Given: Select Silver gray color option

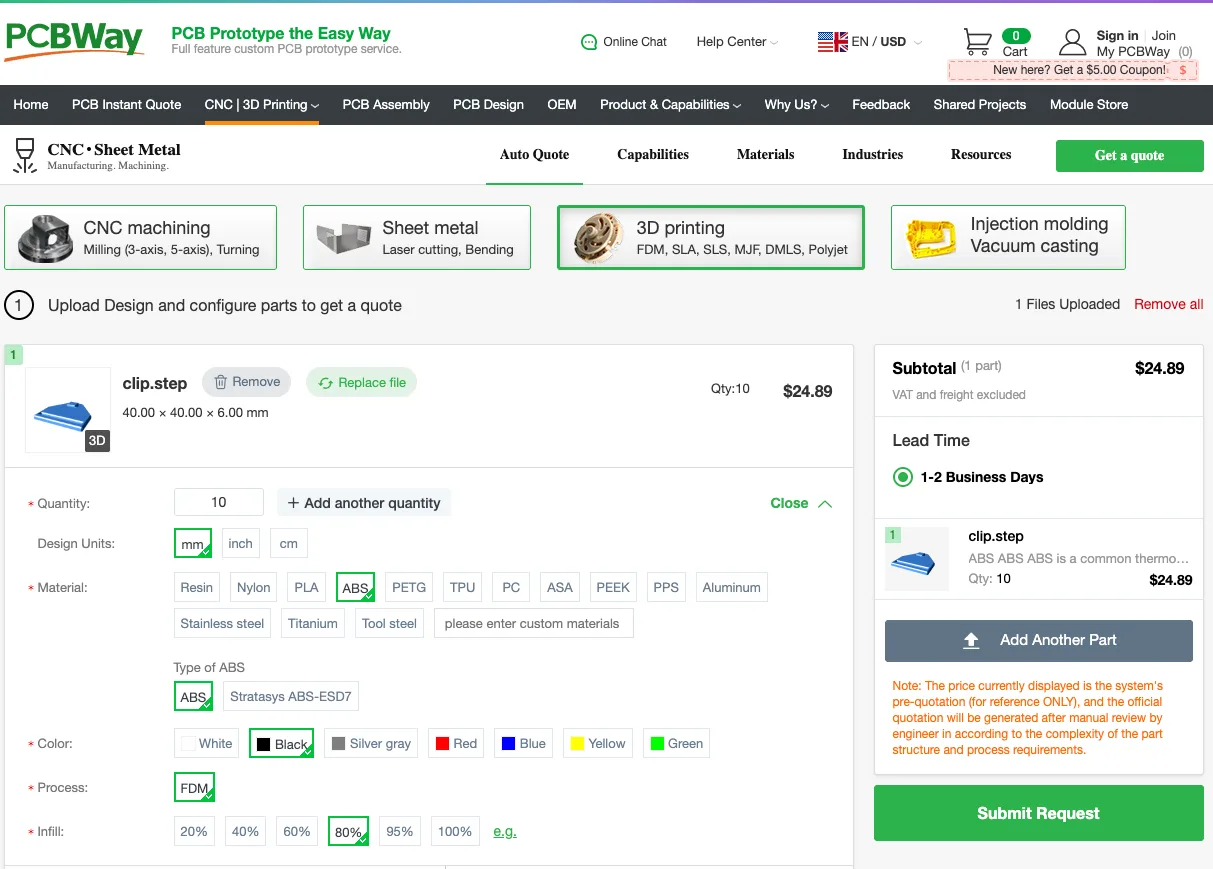Looking at the screenshot, I should 371,743.
